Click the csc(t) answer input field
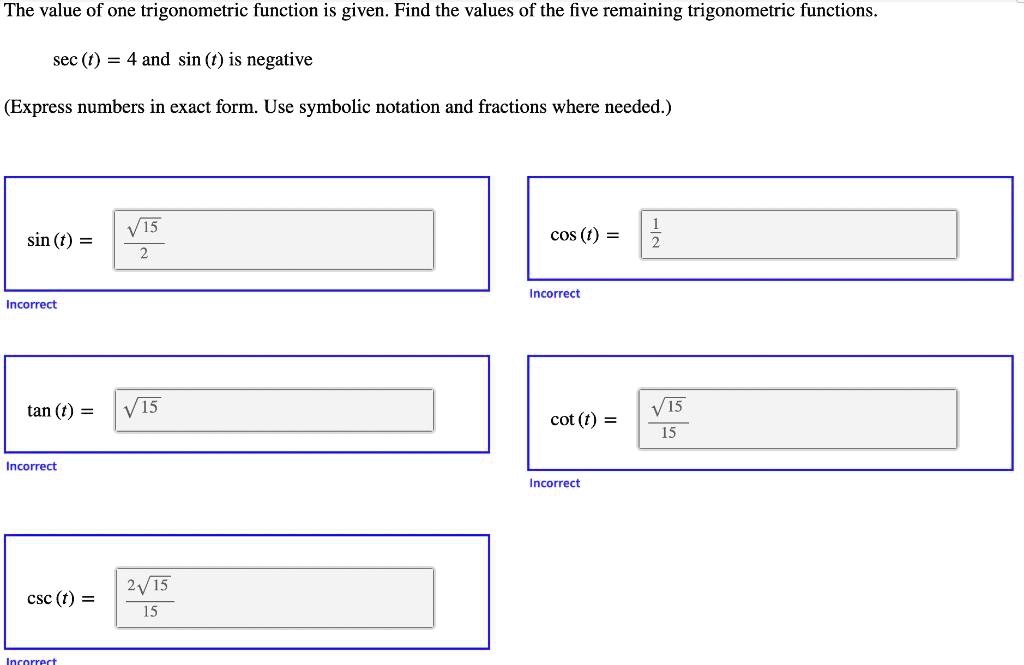The image size is (1024, 665). pyautogui.click(x=275, y=596)
